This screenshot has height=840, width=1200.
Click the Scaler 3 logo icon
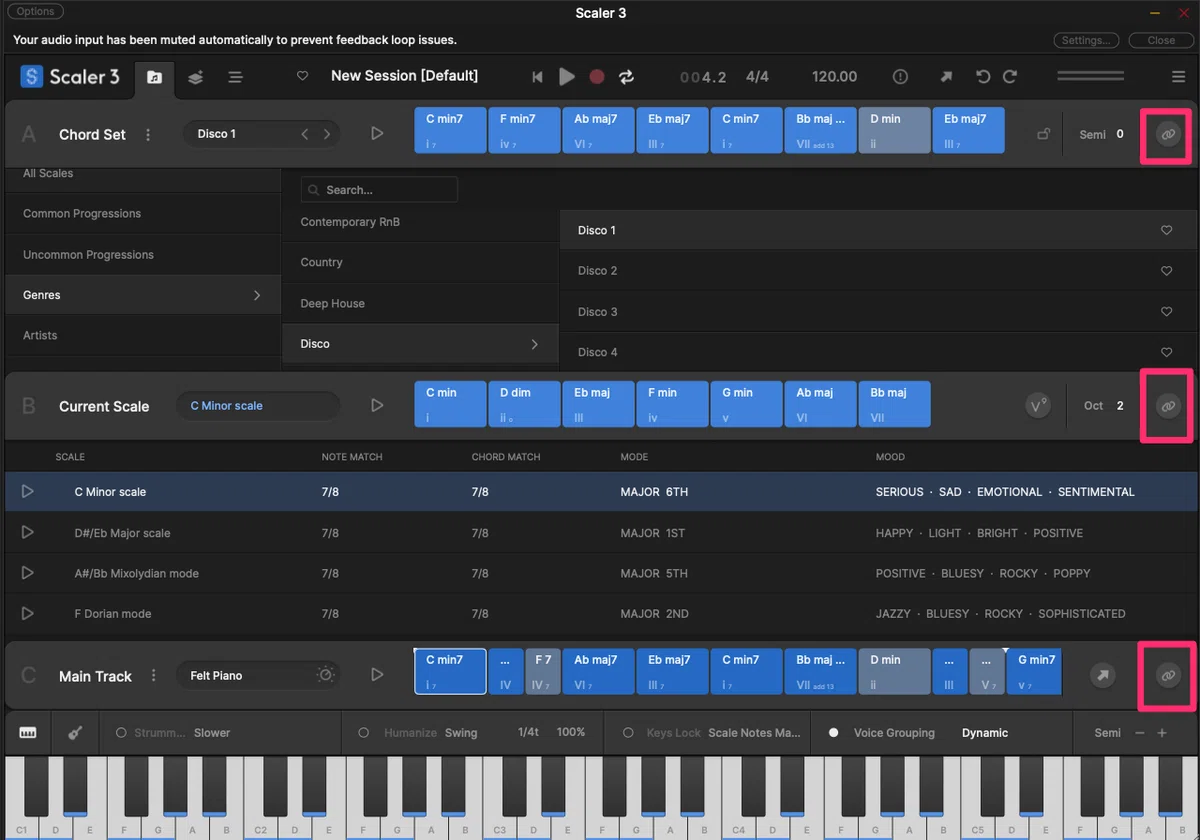(x=32, y=77)
